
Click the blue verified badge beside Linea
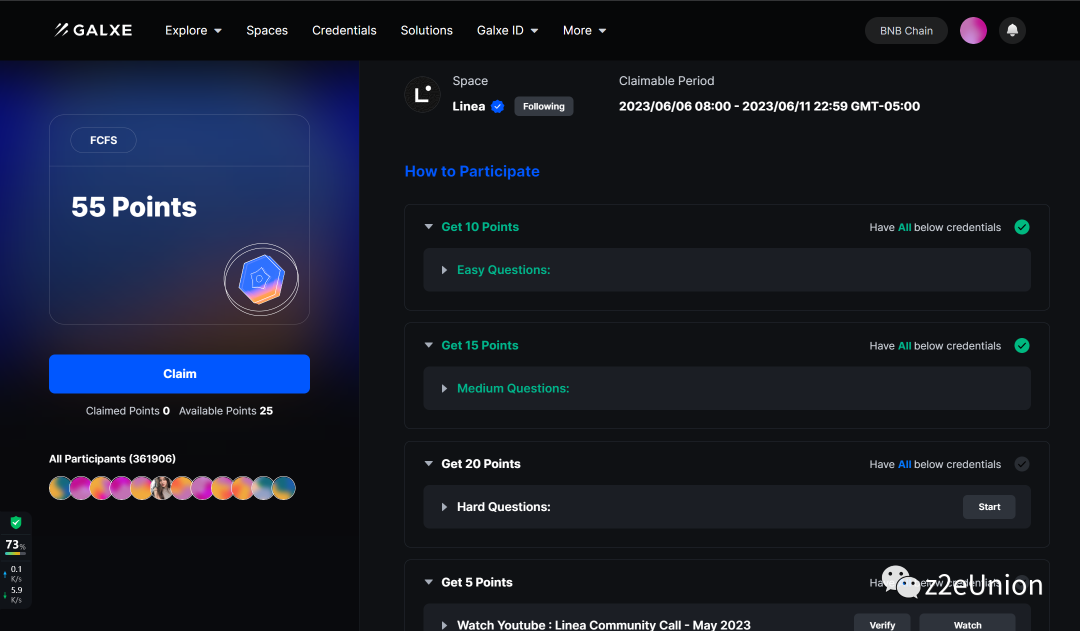[x=497, y=107]
